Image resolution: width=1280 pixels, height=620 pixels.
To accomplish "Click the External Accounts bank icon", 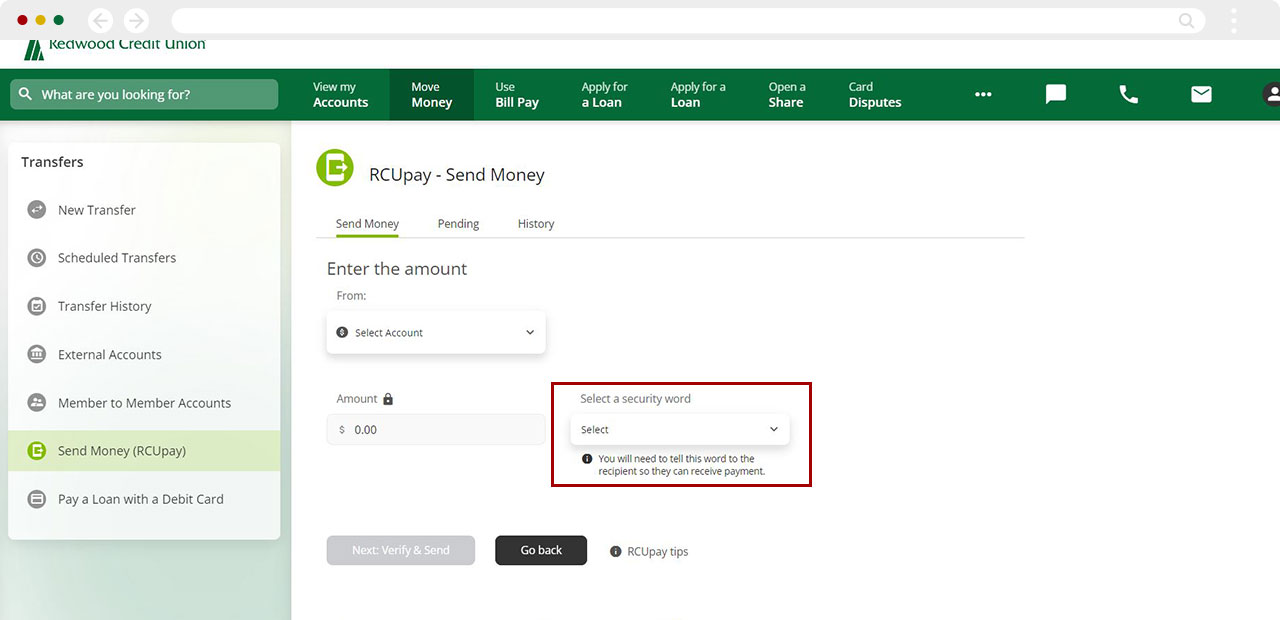I will click(x=37, y=354).
